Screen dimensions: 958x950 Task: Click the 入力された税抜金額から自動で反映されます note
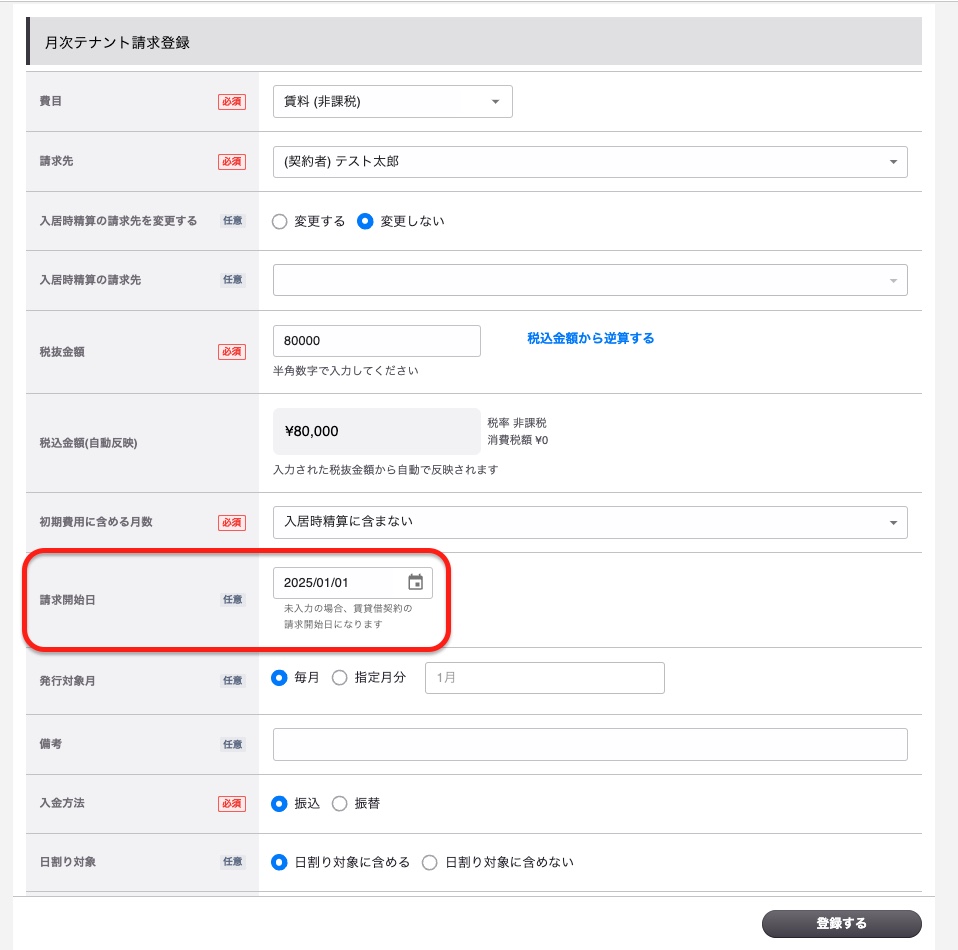tap(386, 470)
